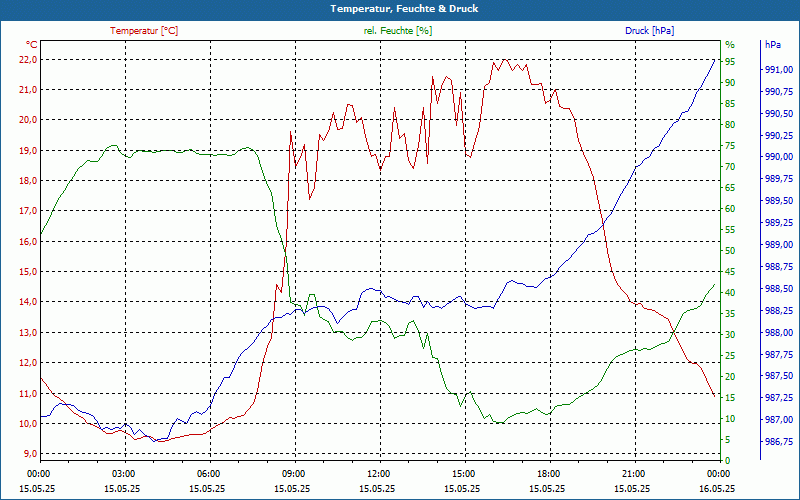Click temperature axis value '14,0'
Viewport: 800px width, 500px height.
[x=28, y=302]
